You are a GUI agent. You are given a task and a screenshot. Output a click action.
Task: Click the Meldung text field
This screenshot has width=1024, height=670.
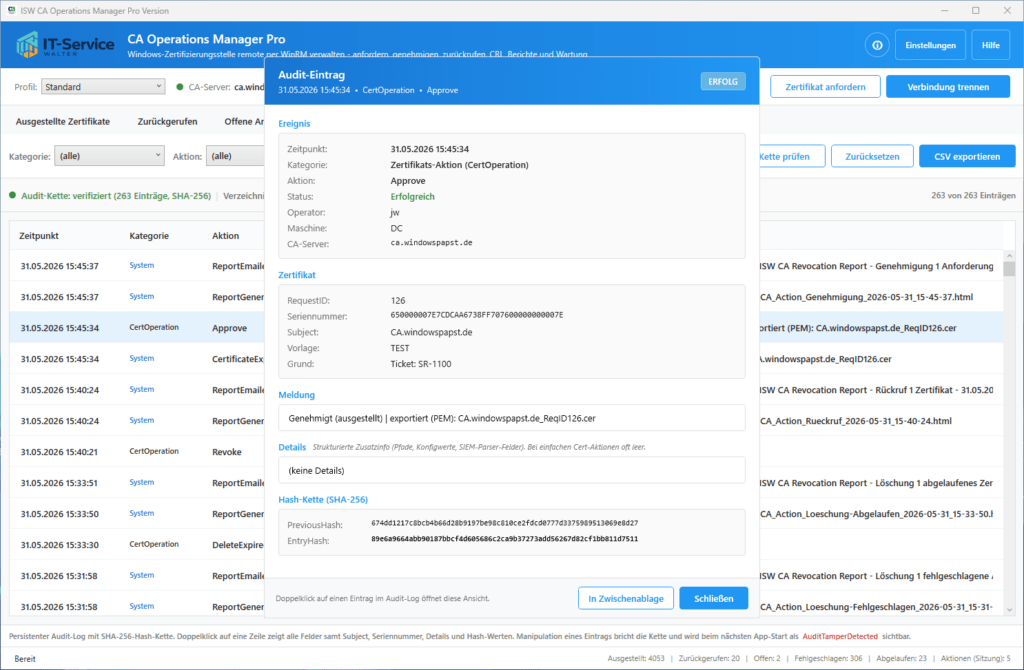point(511,418)
